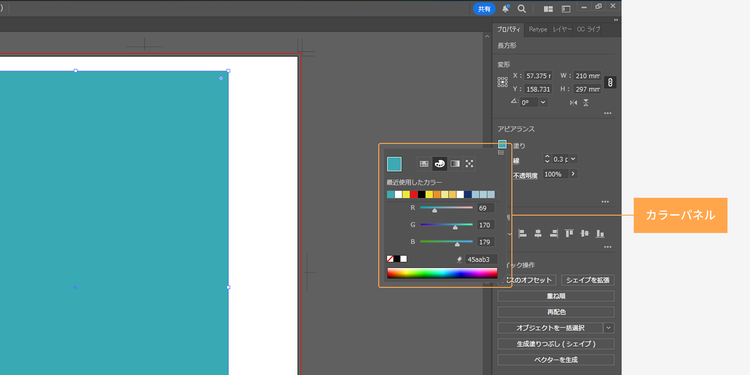This screenshot has height=375, width=750.
Task: Click the R value field showing 69
Action: tap(485, 208)
